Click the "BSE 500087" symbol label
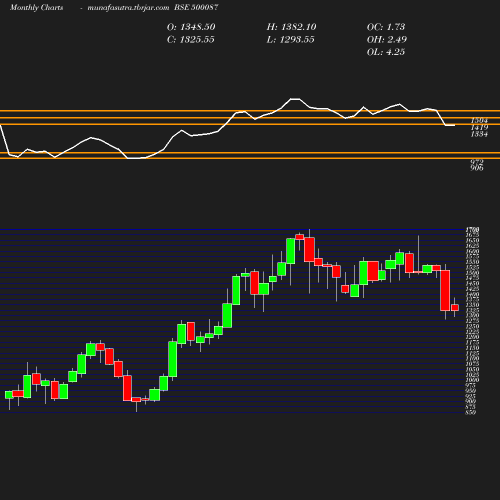500x500 pixels. pyautogui.click(x=196, y=7)
